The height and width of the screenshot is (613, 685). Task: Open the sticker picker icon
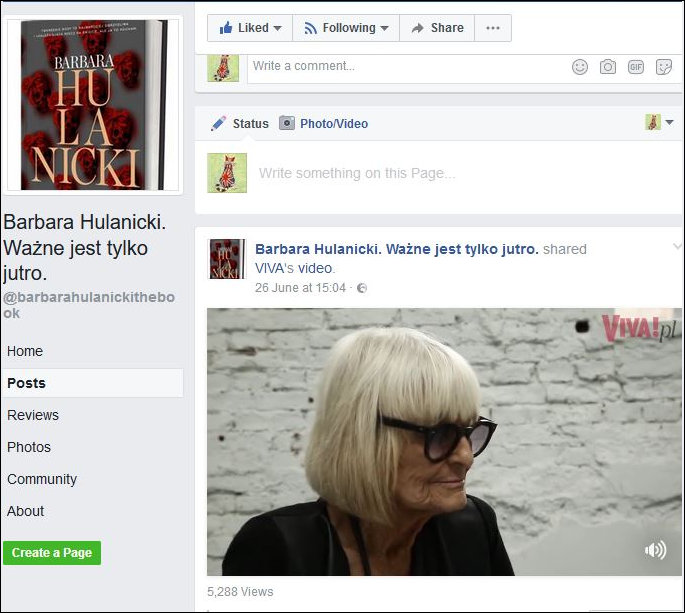(x=663, y=67)
